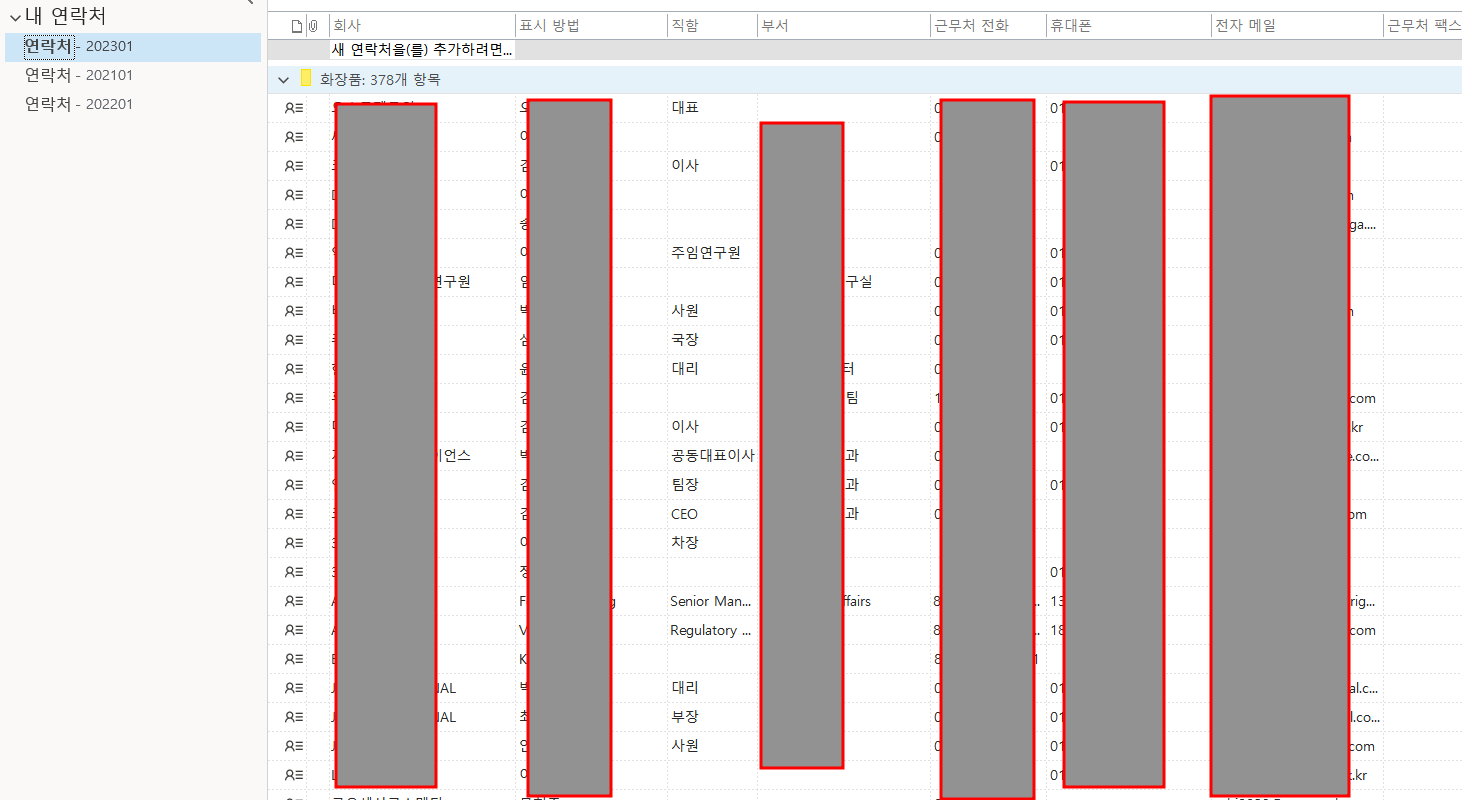1462x800 pixels.
Task: Open the 연락처 - 202201 folder
Action: pyautogui.click(x=79, y=104)
